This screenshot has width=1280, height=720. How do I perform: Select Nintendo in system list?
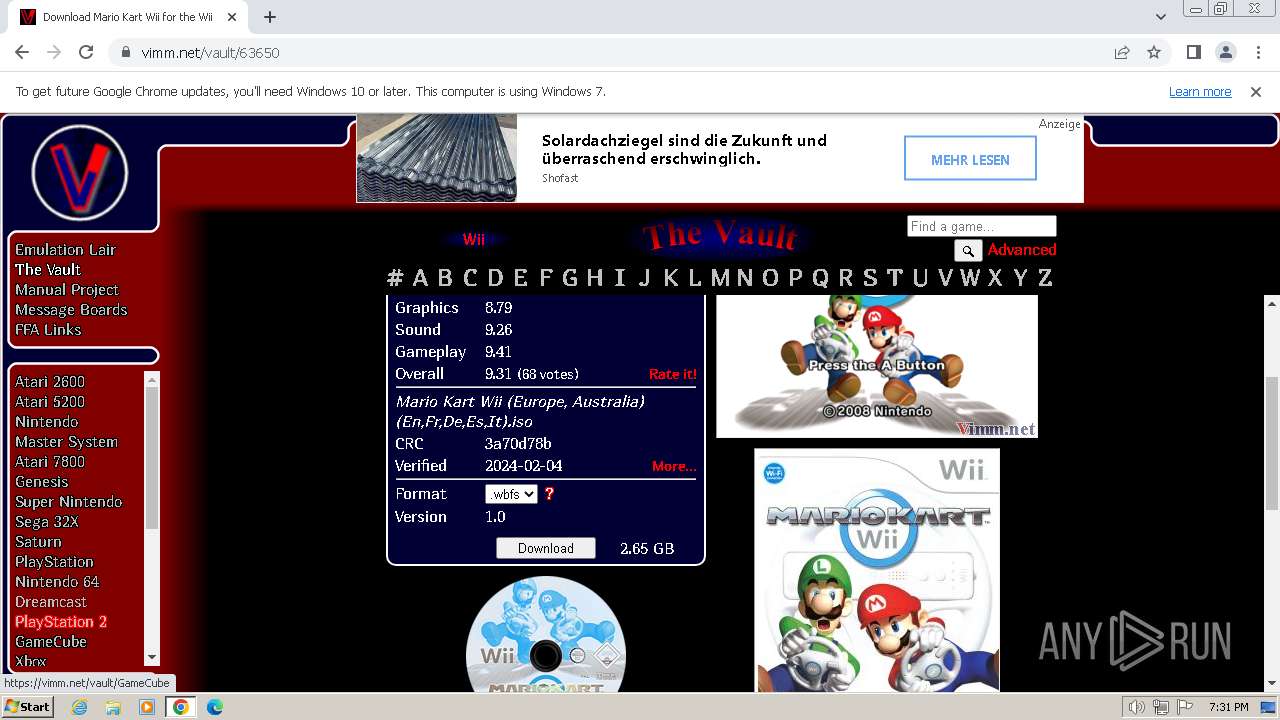pos(46,422)
